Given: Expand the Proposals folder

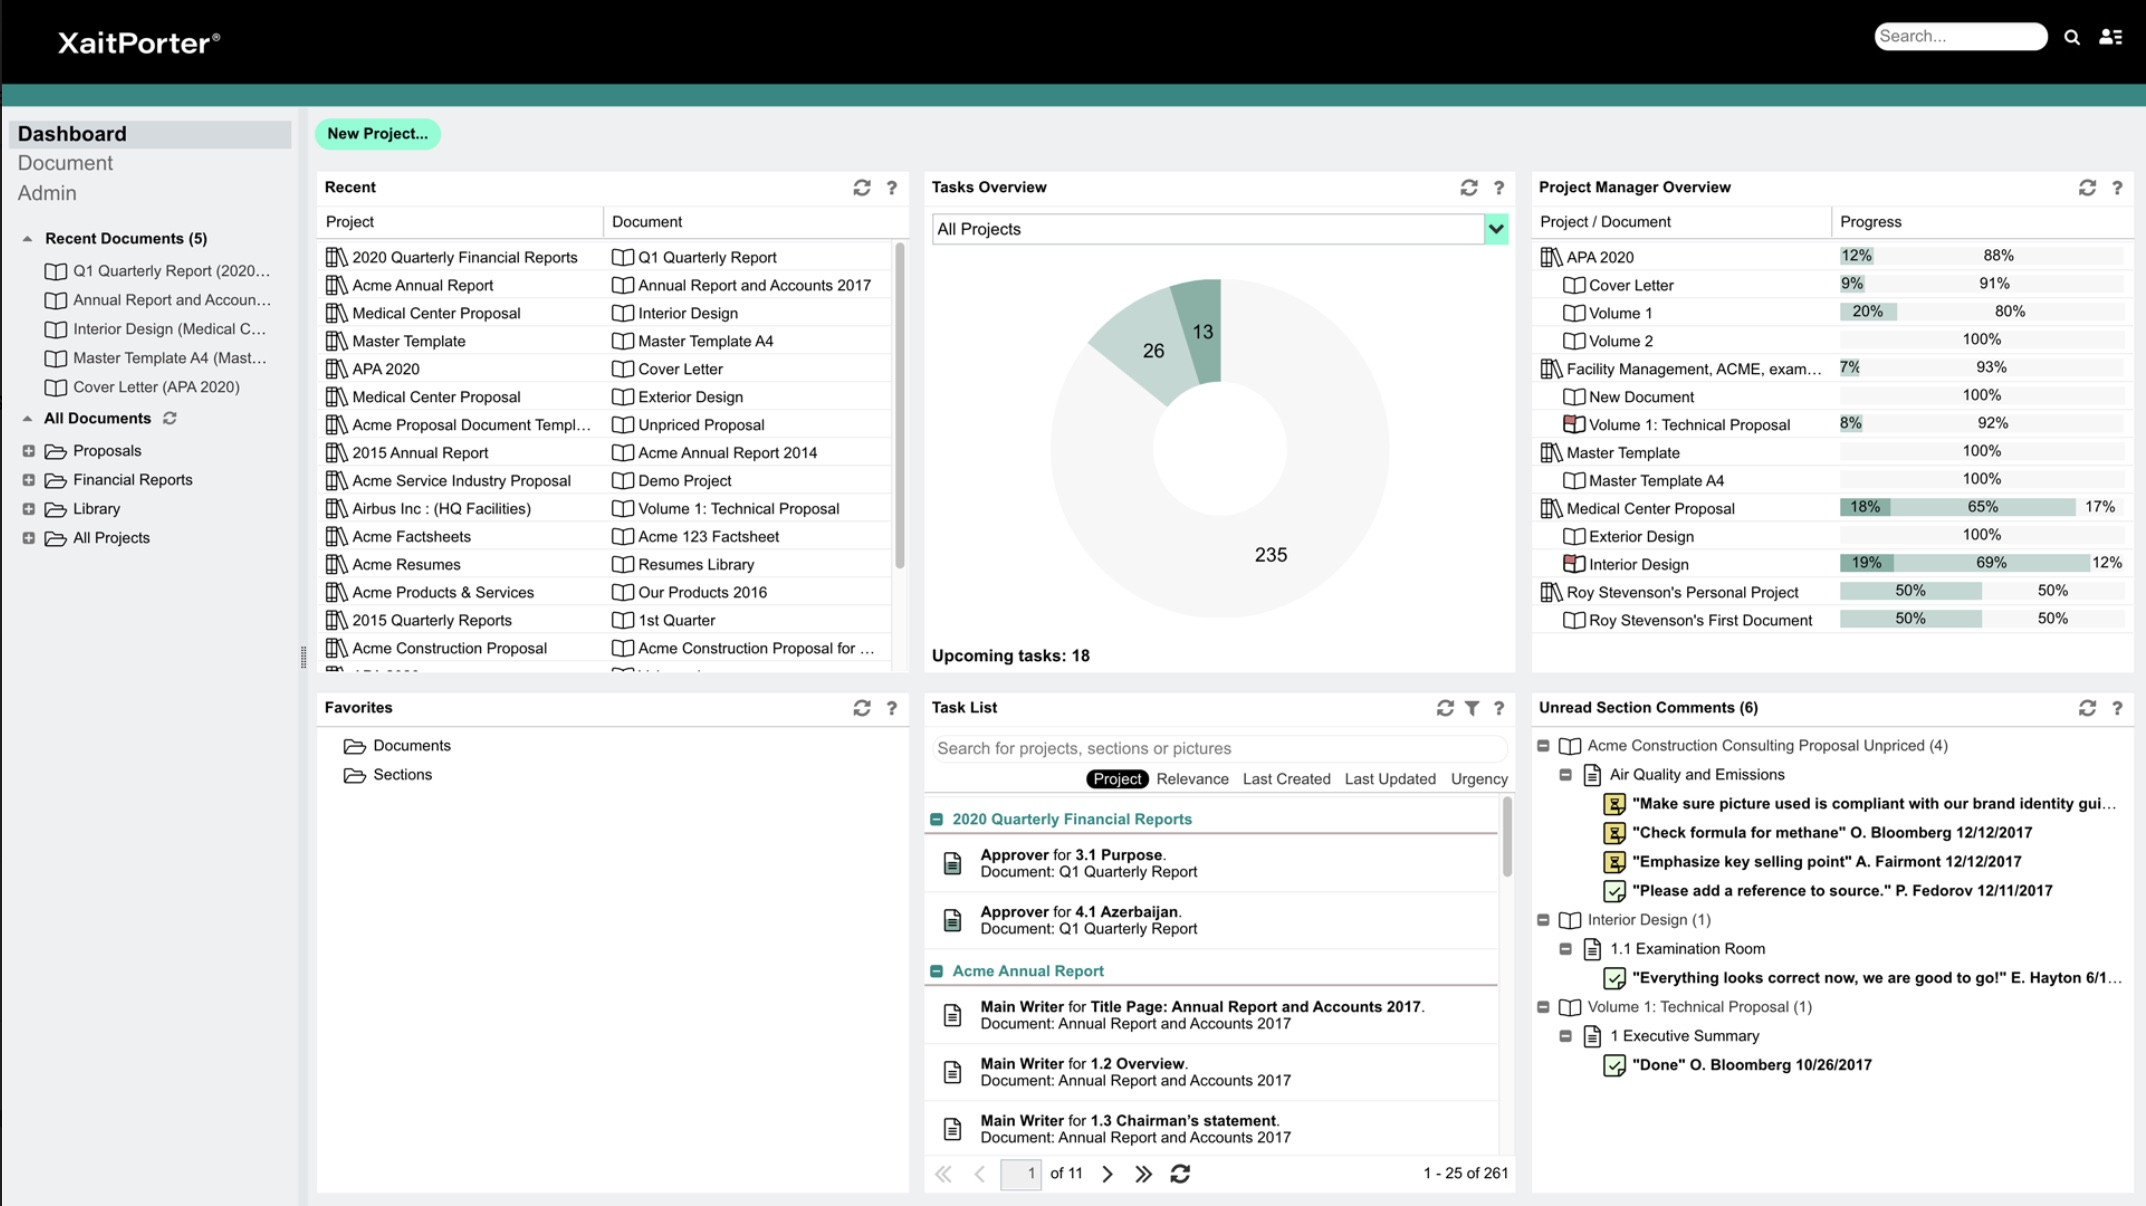Looking at the screenshot, I should point(27,450).
